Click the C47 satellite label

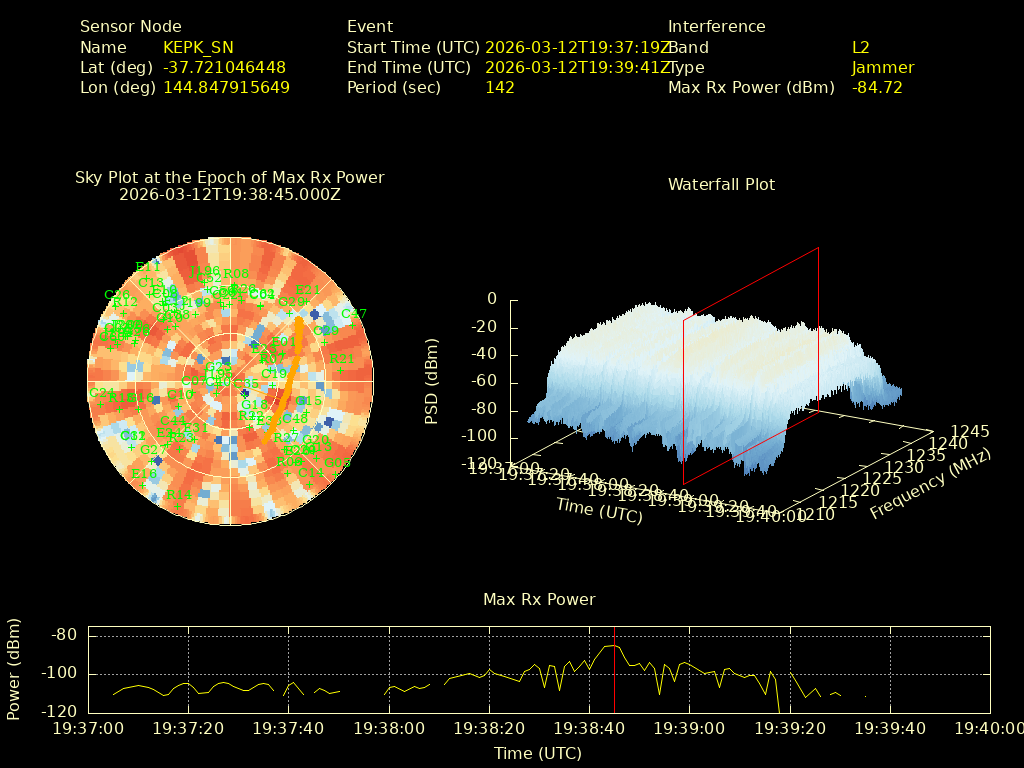(354, 314)
